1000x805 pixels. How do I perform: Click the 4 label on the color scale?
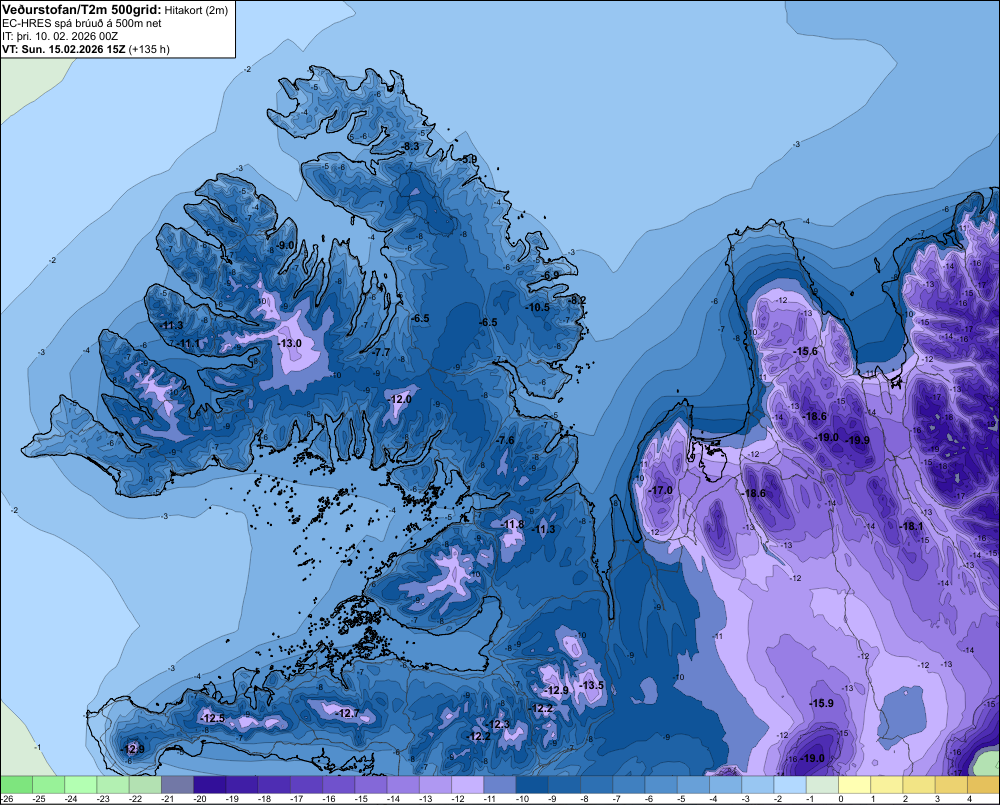(970, 799)
